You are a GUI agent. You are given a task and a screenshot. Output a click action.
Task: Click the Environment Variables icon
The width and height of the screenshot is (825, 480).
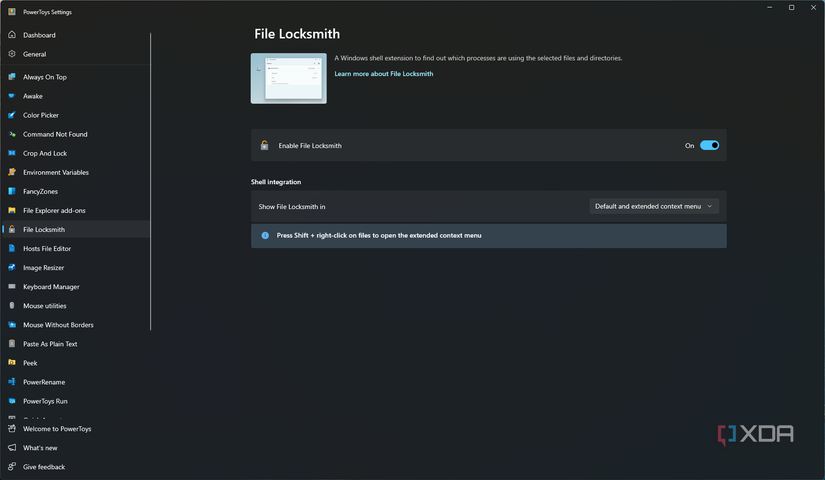click(12, 172)
